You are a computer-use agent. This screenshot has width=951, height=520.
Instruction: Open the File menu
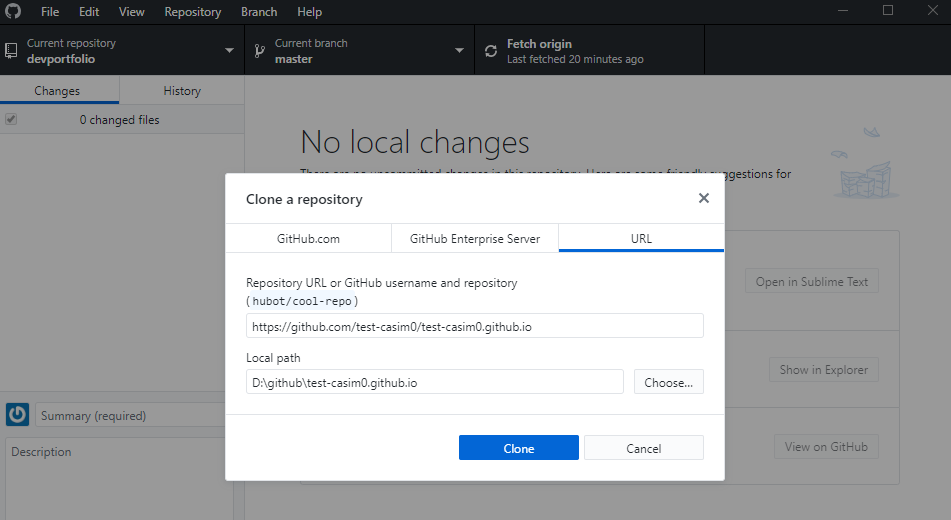click(50, 12)
